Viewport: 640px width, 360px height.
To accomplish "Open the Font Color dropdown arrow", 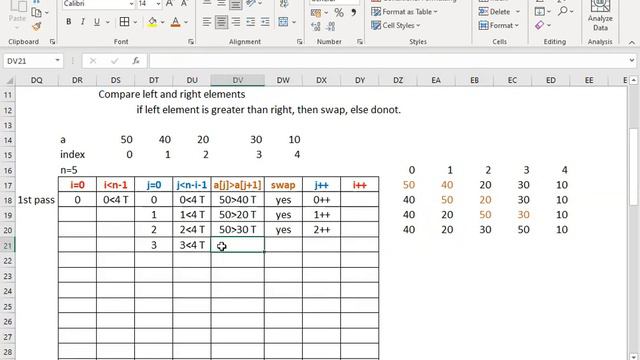I will point(186,22).
